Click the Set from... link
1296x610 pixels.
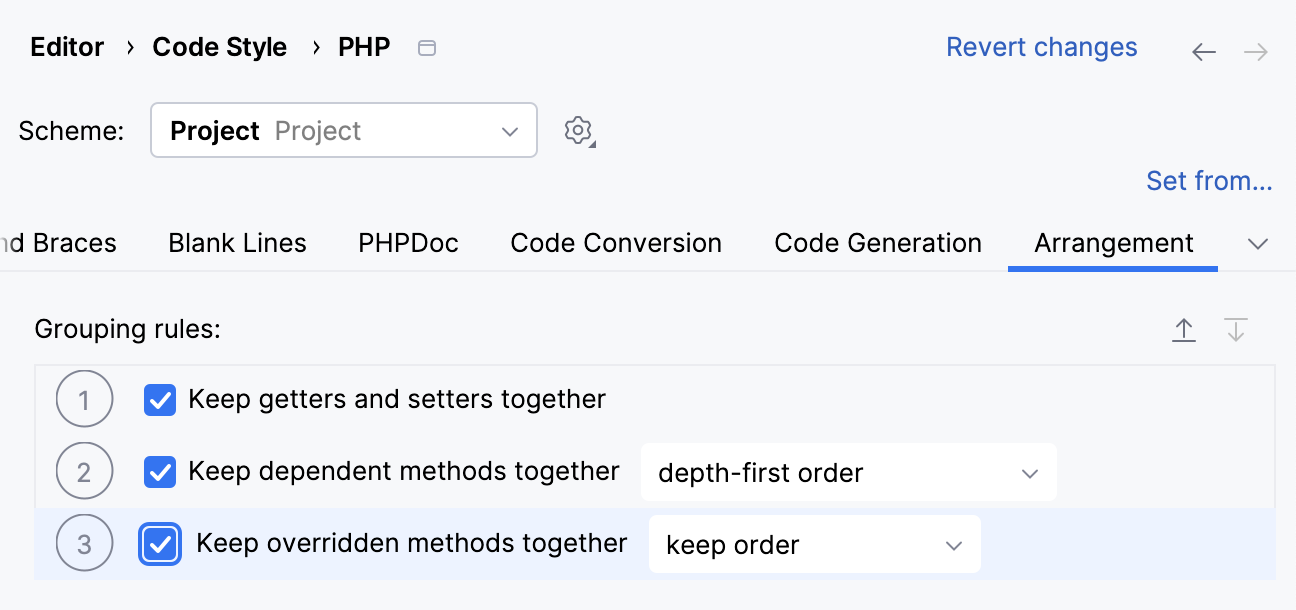click(1209, 181)
